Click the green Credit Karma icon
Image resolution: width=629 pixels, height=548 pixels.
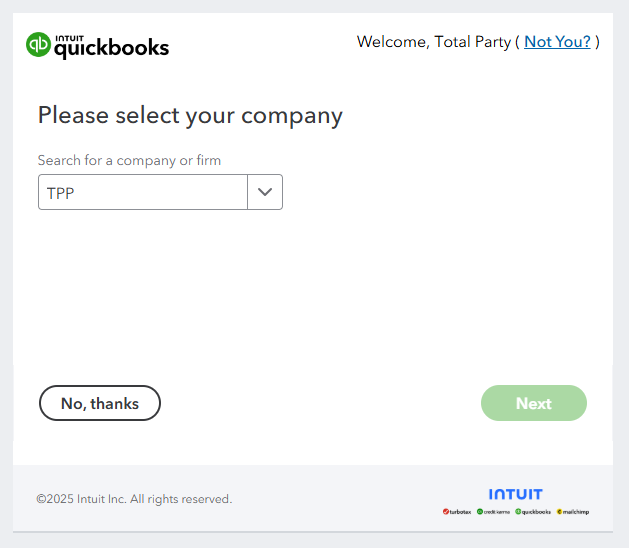click(480, 511)
